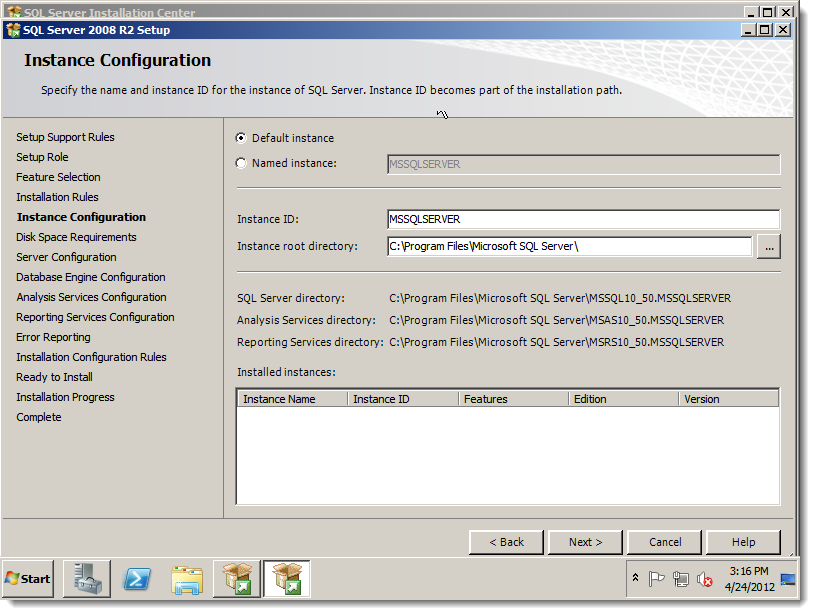Click the Instance ID input field

[x=583, y=219]
